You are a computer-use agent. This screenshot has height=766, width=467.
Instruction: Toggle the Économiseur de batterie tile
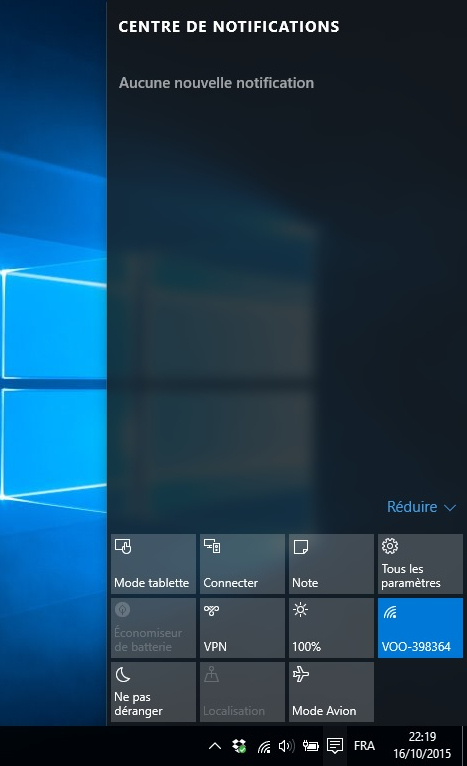pos(153,628)
